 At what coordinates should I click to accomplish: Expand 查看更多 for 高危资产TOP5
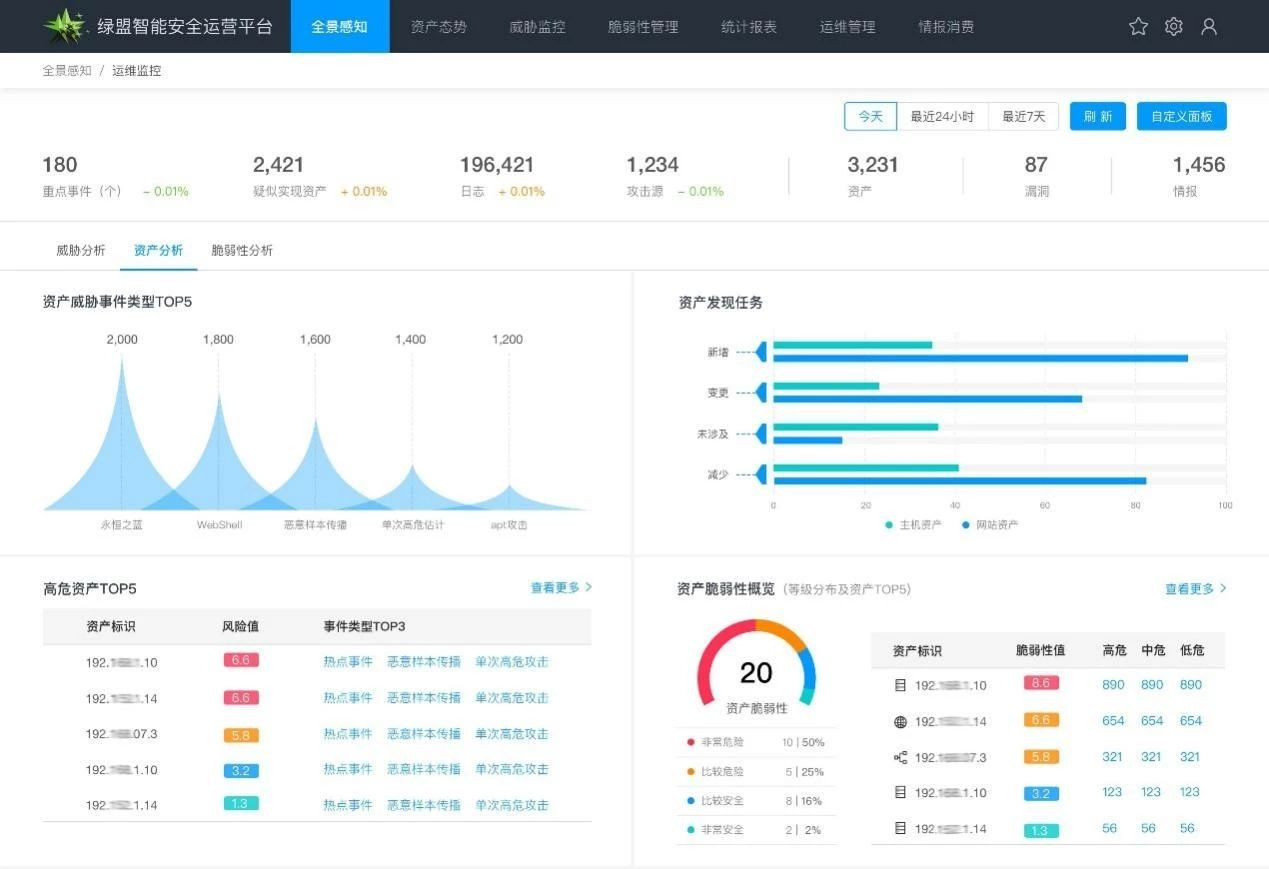[561, 588]
